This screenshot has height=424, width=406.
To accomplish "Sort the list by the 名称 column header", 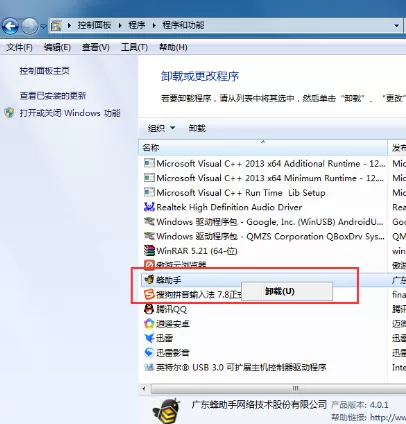I will 263,148.
